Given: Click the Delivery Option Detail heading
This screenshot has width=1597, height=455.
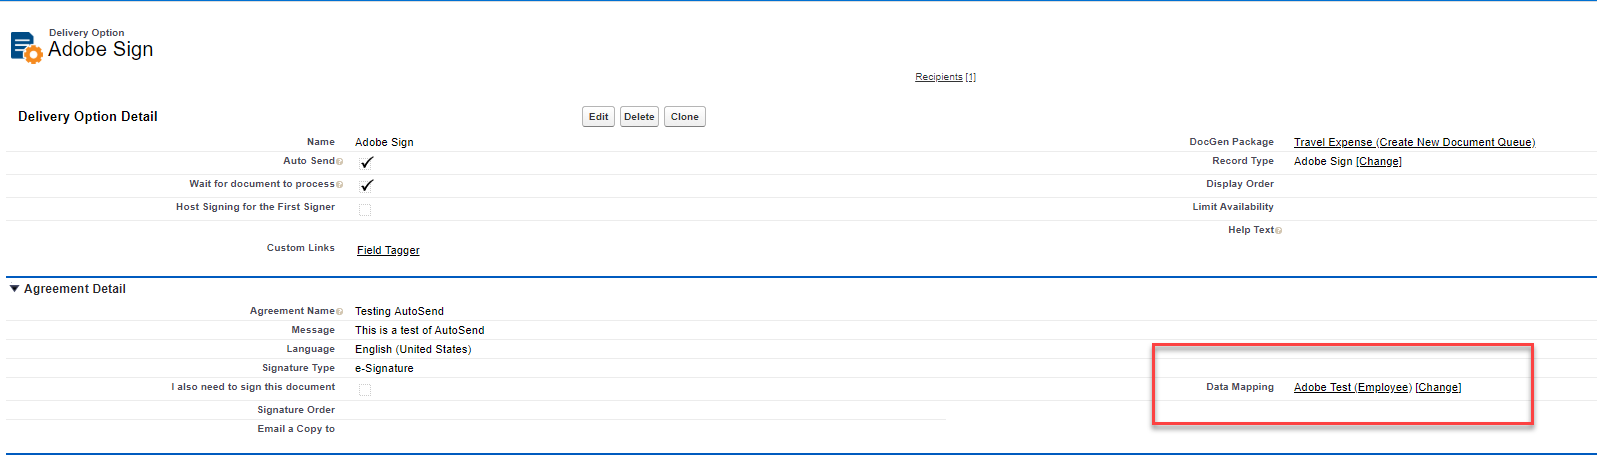Looking at the screenshot, I should (x=88, y=116).
